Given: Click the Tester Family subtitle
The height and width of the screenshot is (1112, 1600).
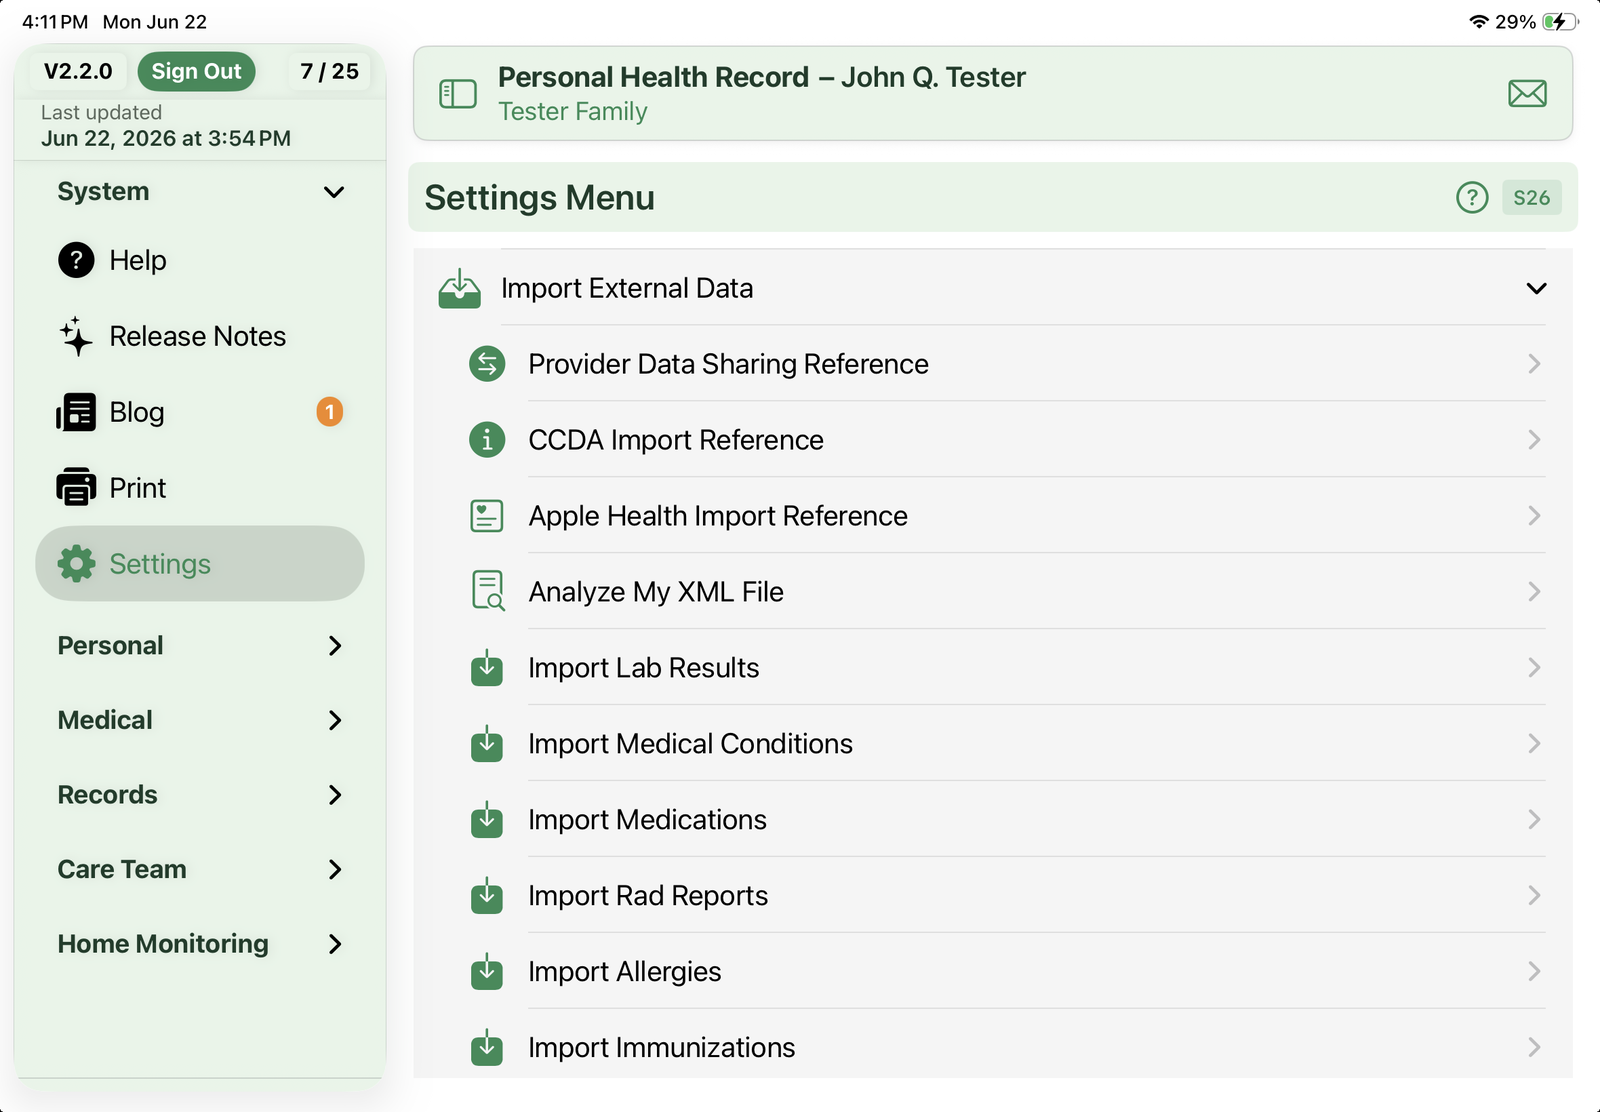Looking at the screenshot, I should (x=573, y=111).
